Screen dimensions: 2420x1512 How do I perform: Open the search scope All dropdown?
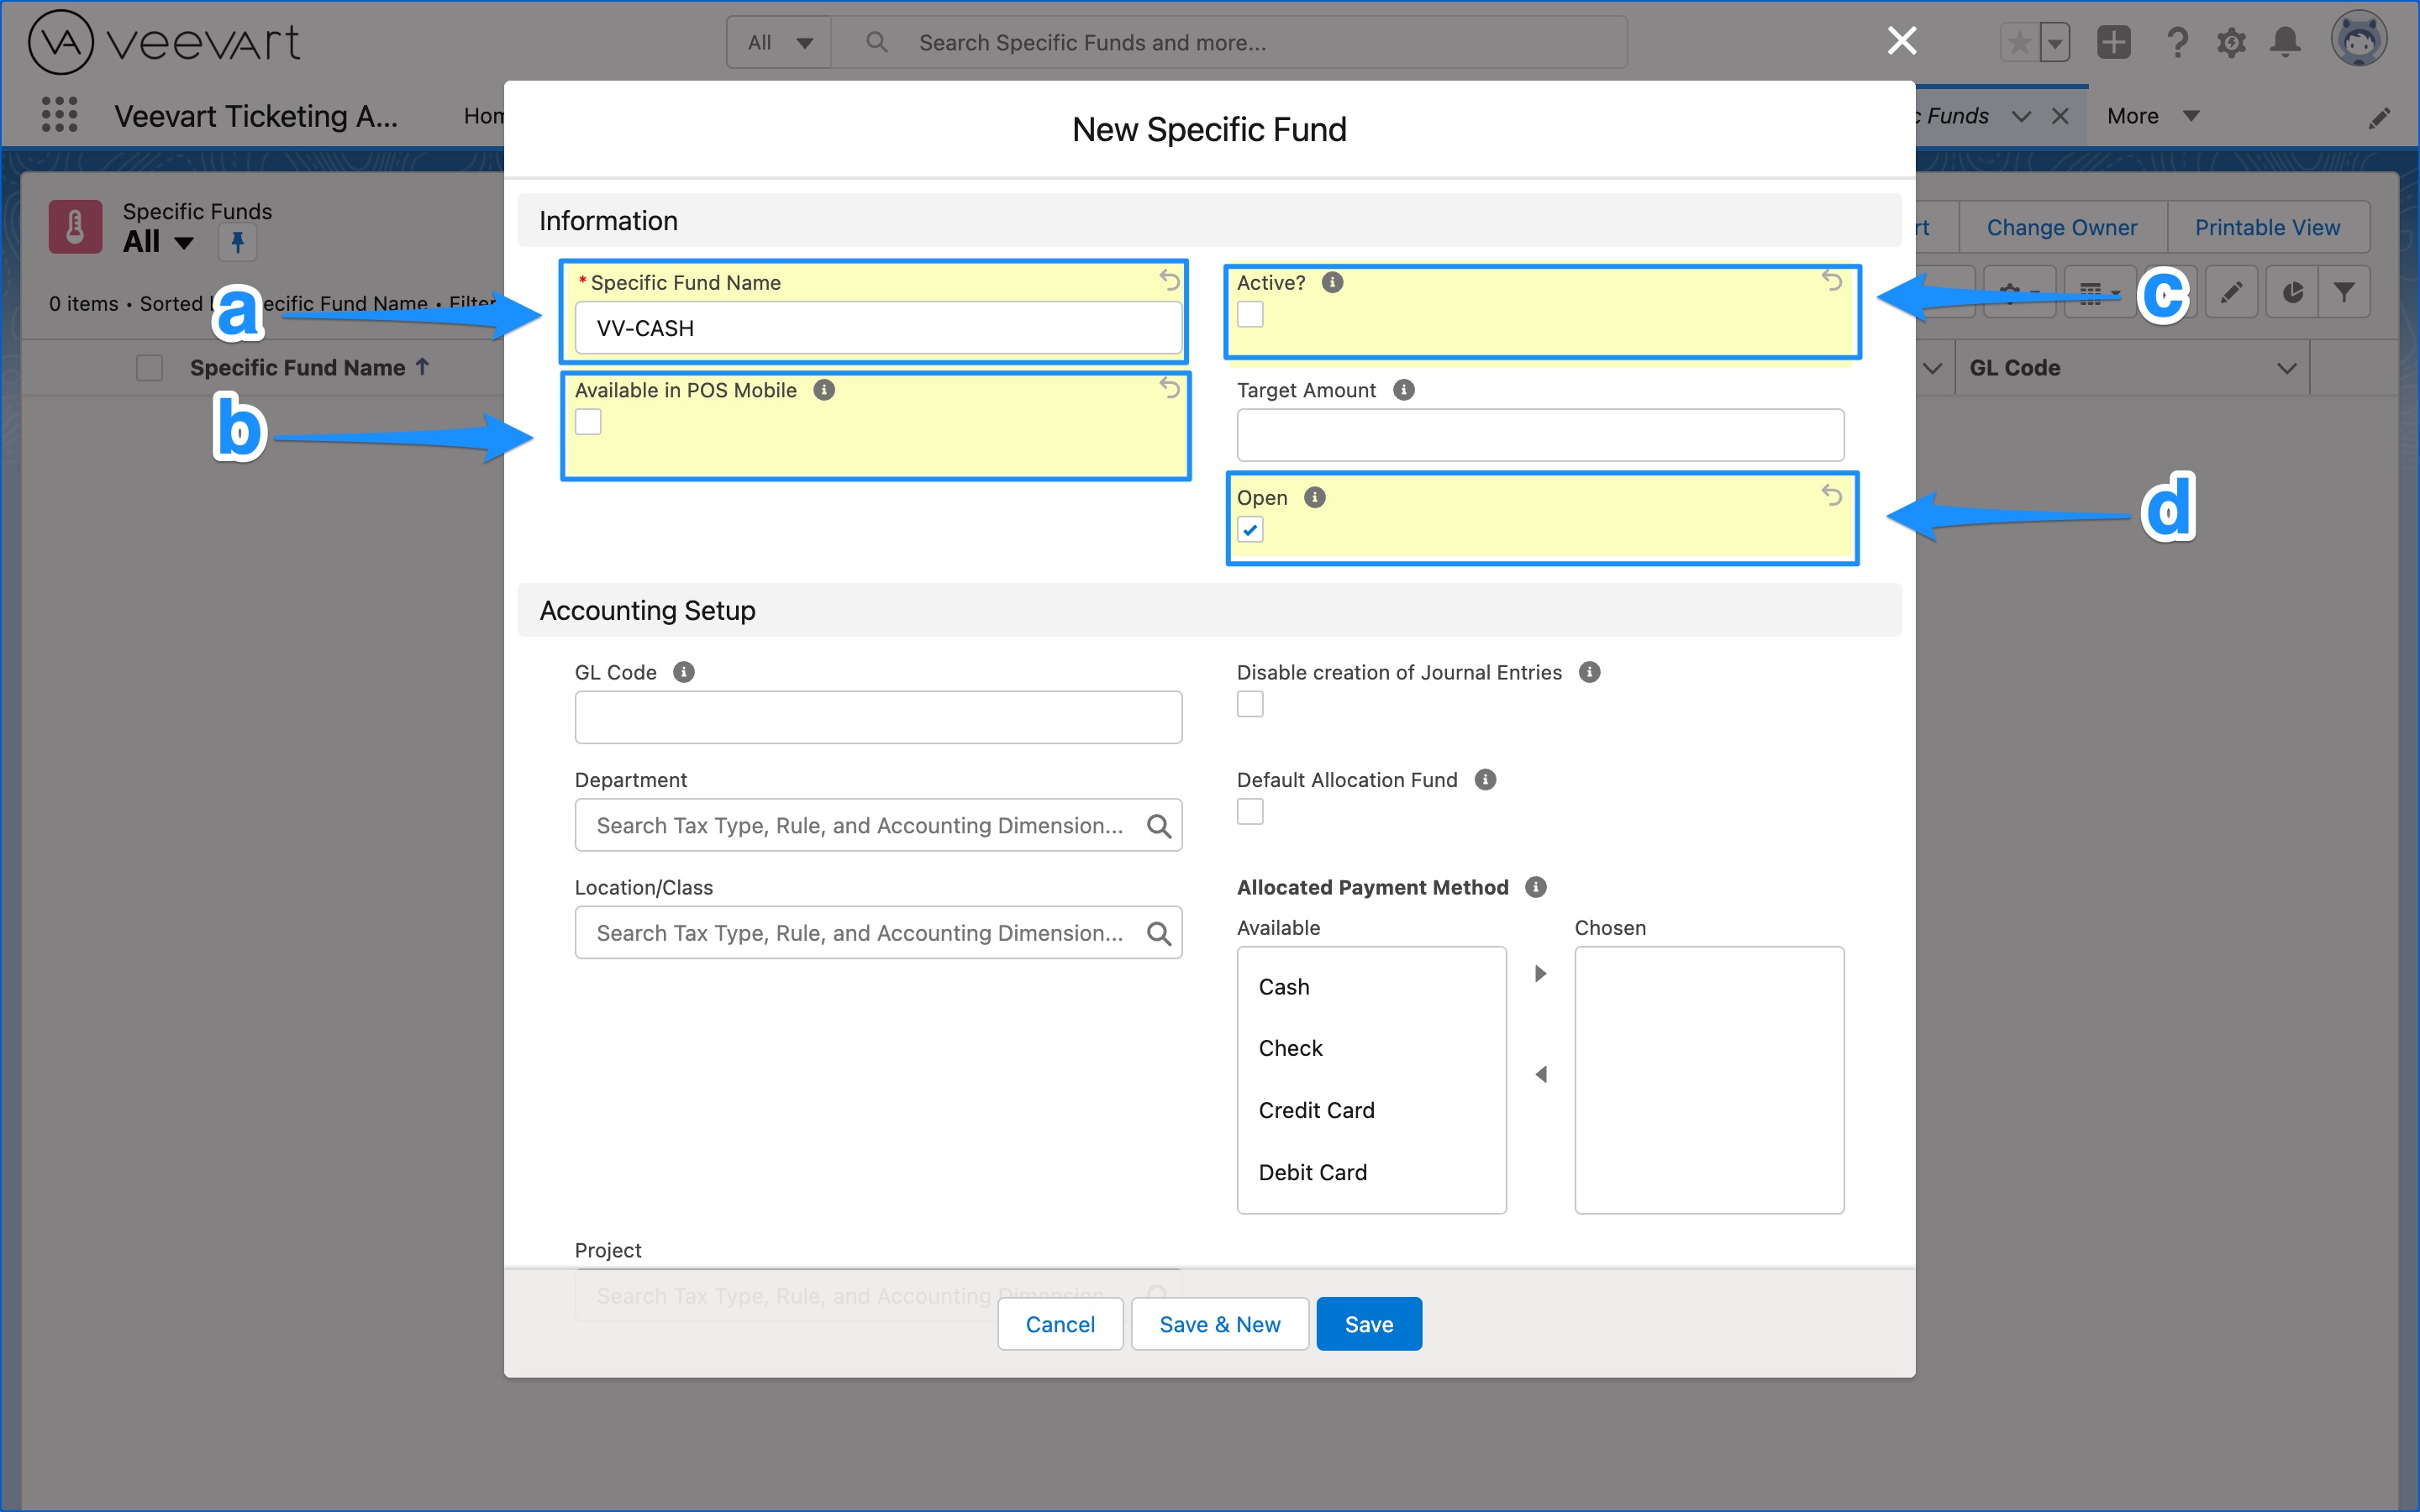point(778,42)
